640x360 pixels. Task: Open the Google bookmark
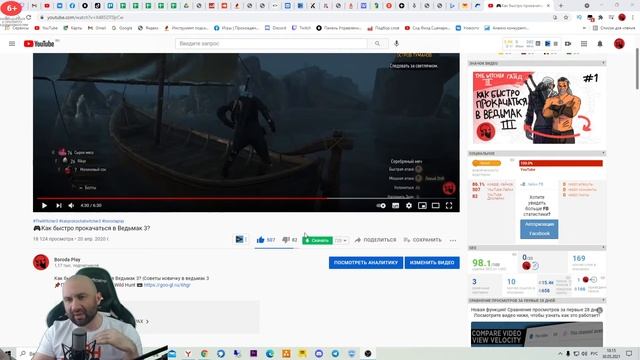[x=122, y=28]
